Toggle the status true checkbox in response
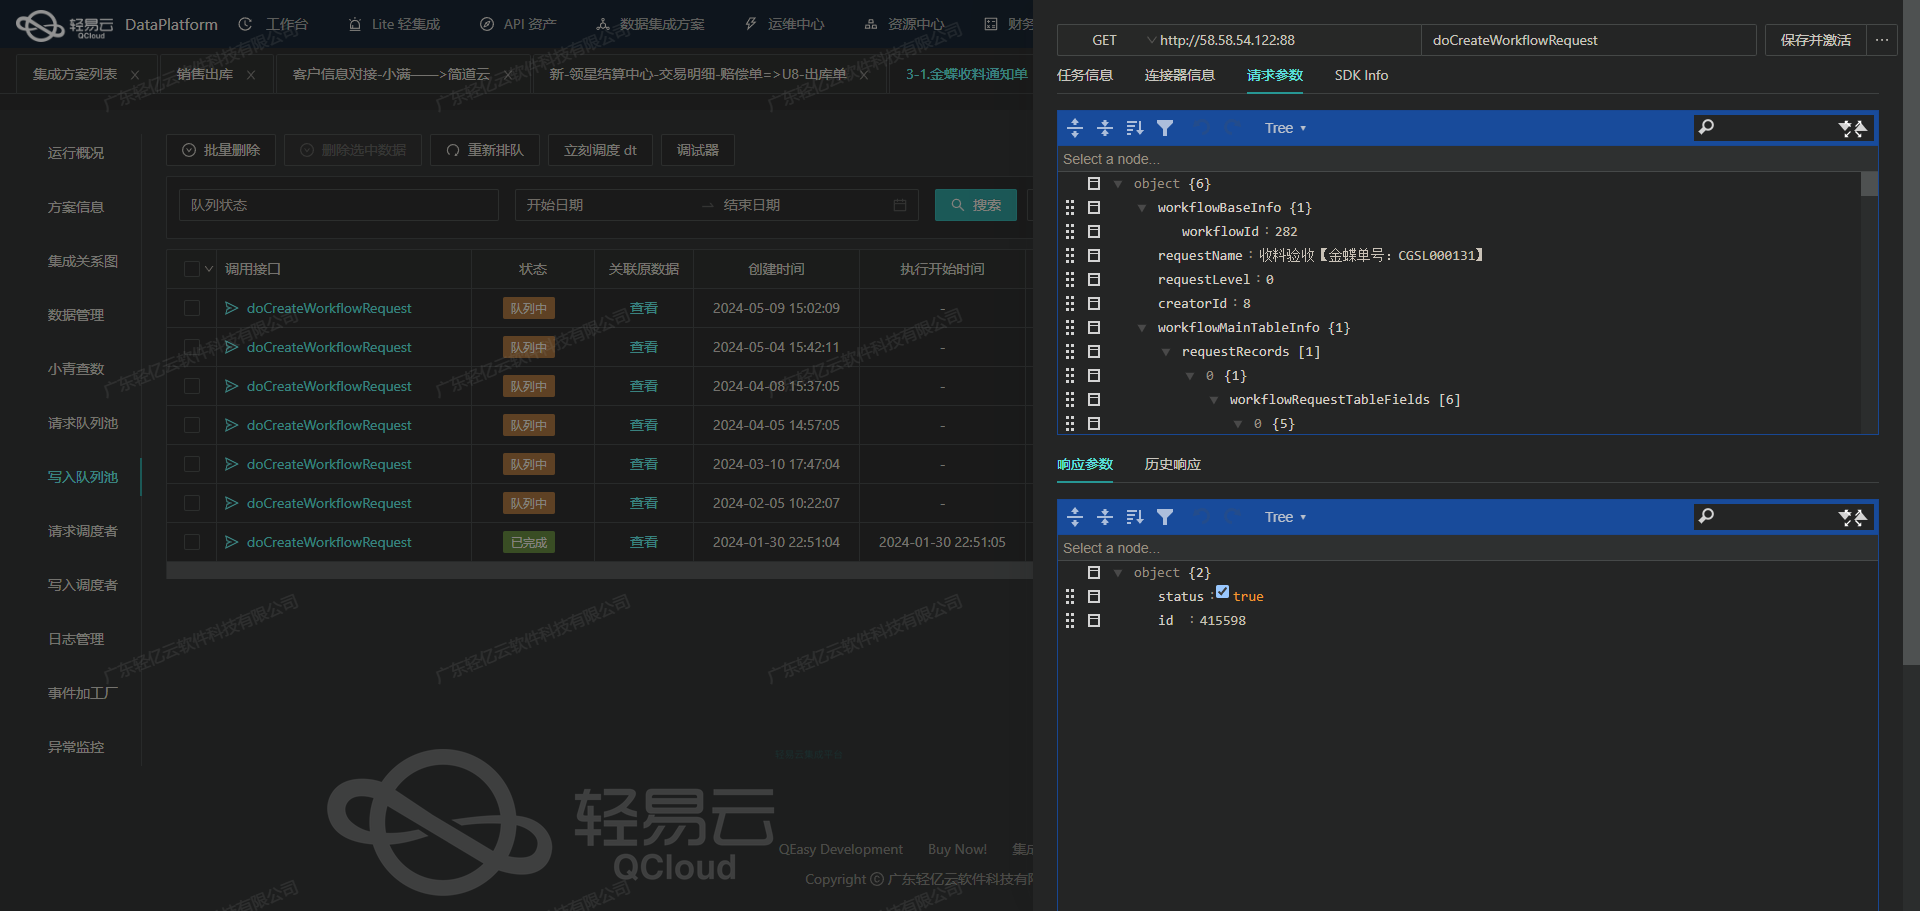Screen dimensions: 1920x911 click(x=1222, y=592)
